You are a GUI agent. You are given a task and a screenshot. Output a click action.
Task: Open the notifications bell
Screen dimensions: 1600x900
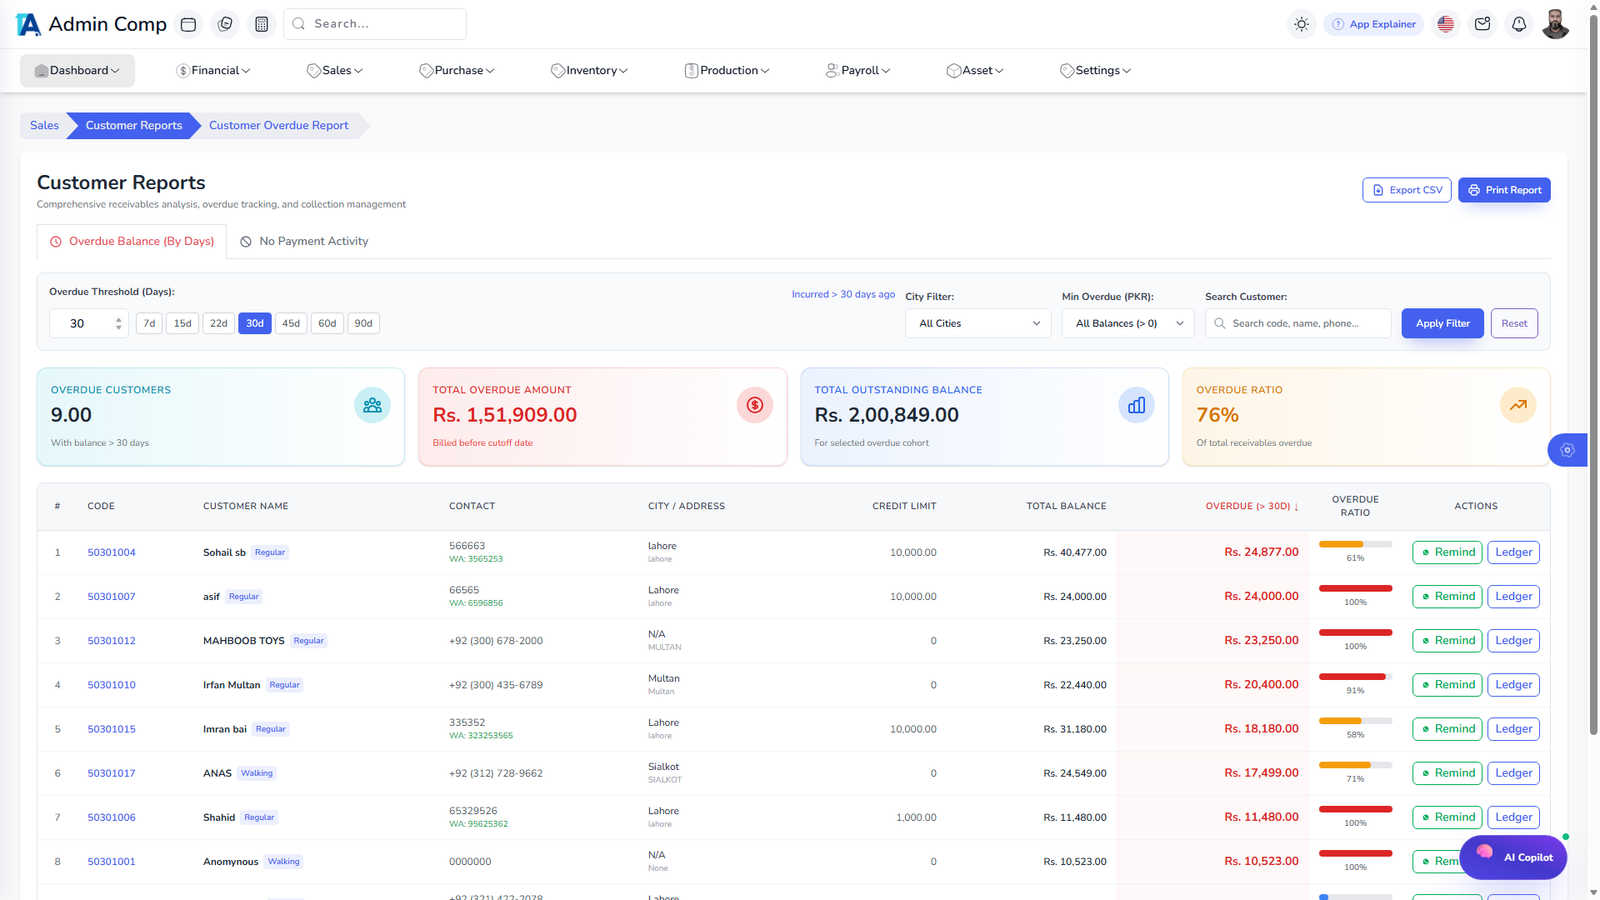pyautogui.click(x=1519, y=24)
